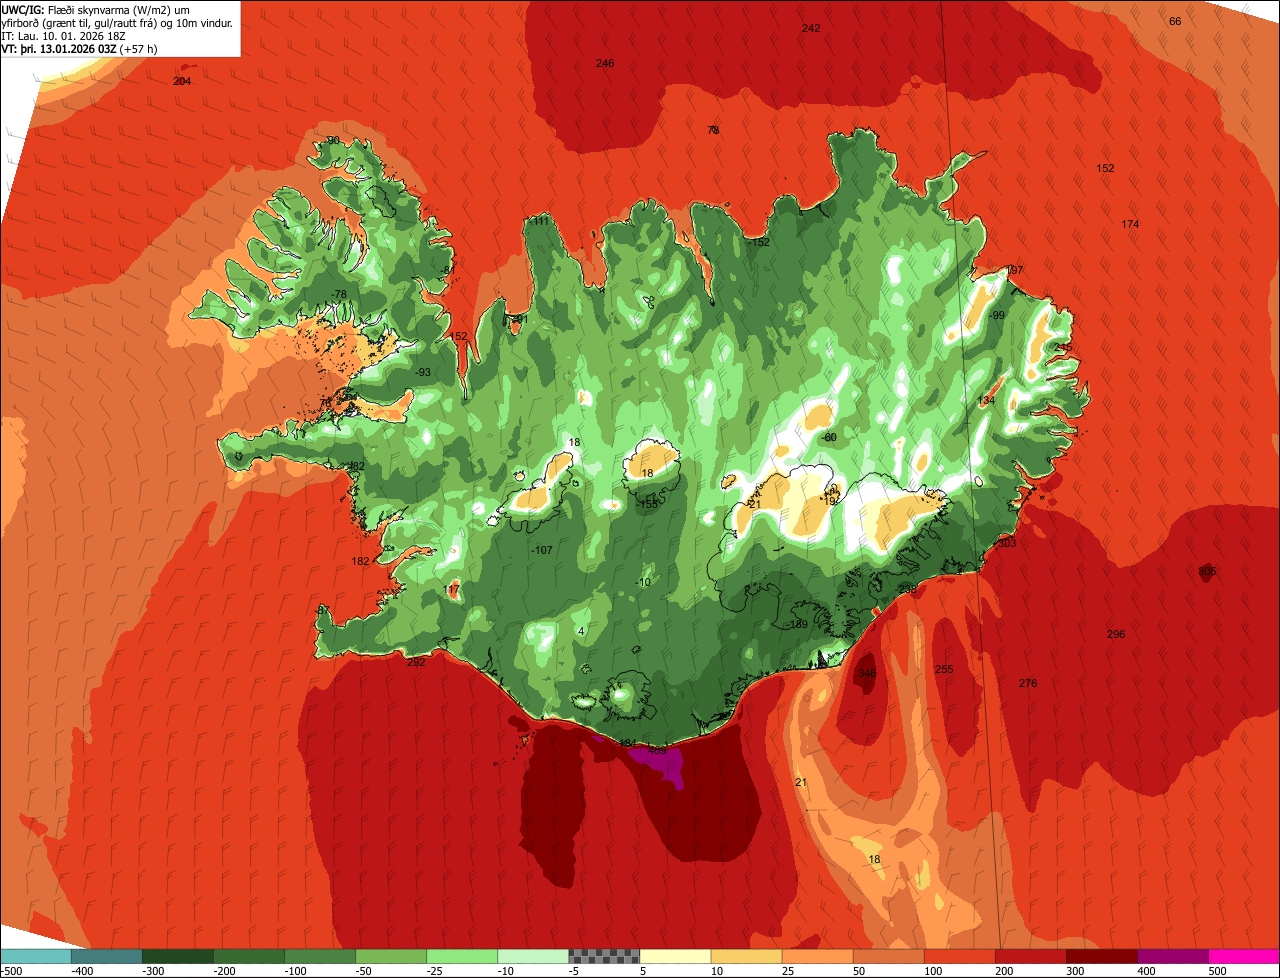Click the pale yellow 5 to 10 swatch

pyautogui.click(x=674, y=956)
